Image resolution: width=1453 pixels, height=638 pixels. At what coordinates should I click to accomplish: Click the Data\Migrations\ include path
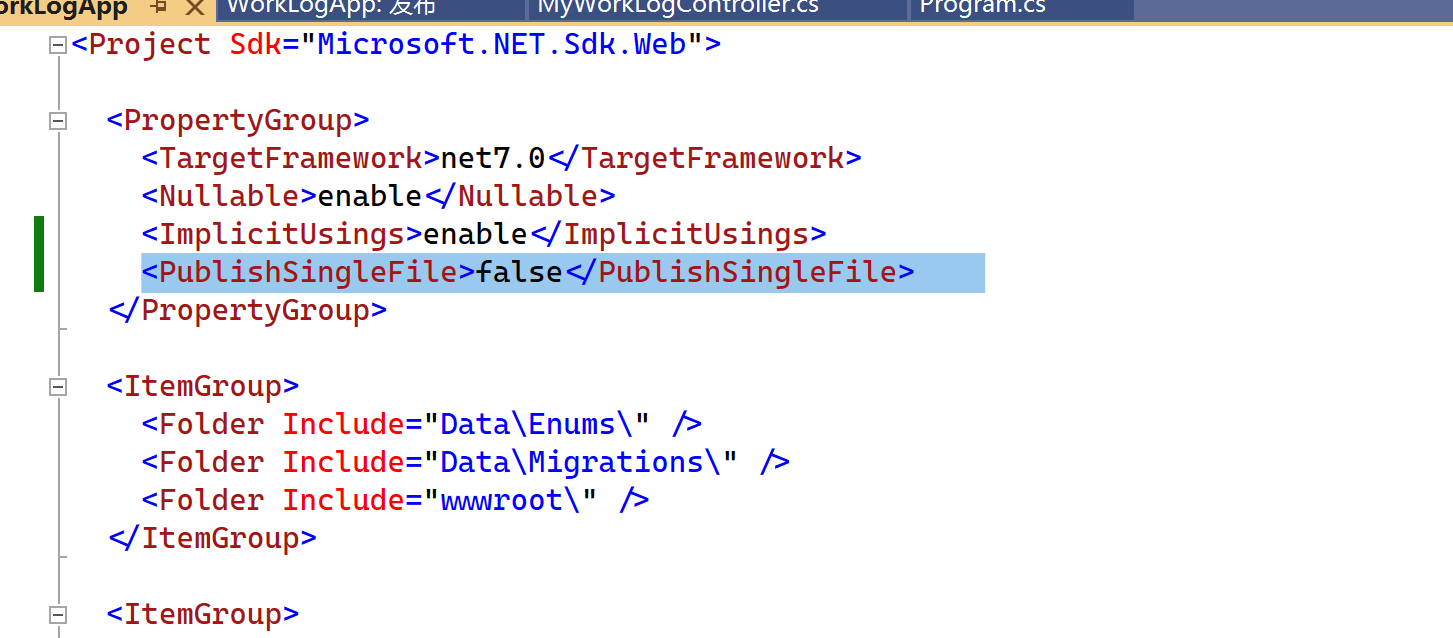(580, 462)
